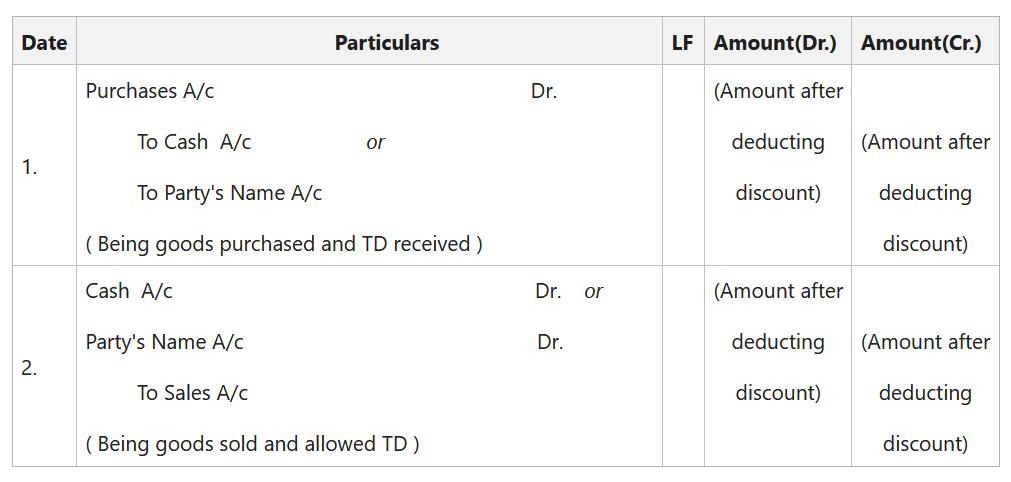This screenshot has height=482, width=1011.
Task: Click the goods purchased and TD received narration
Action: 284,244
